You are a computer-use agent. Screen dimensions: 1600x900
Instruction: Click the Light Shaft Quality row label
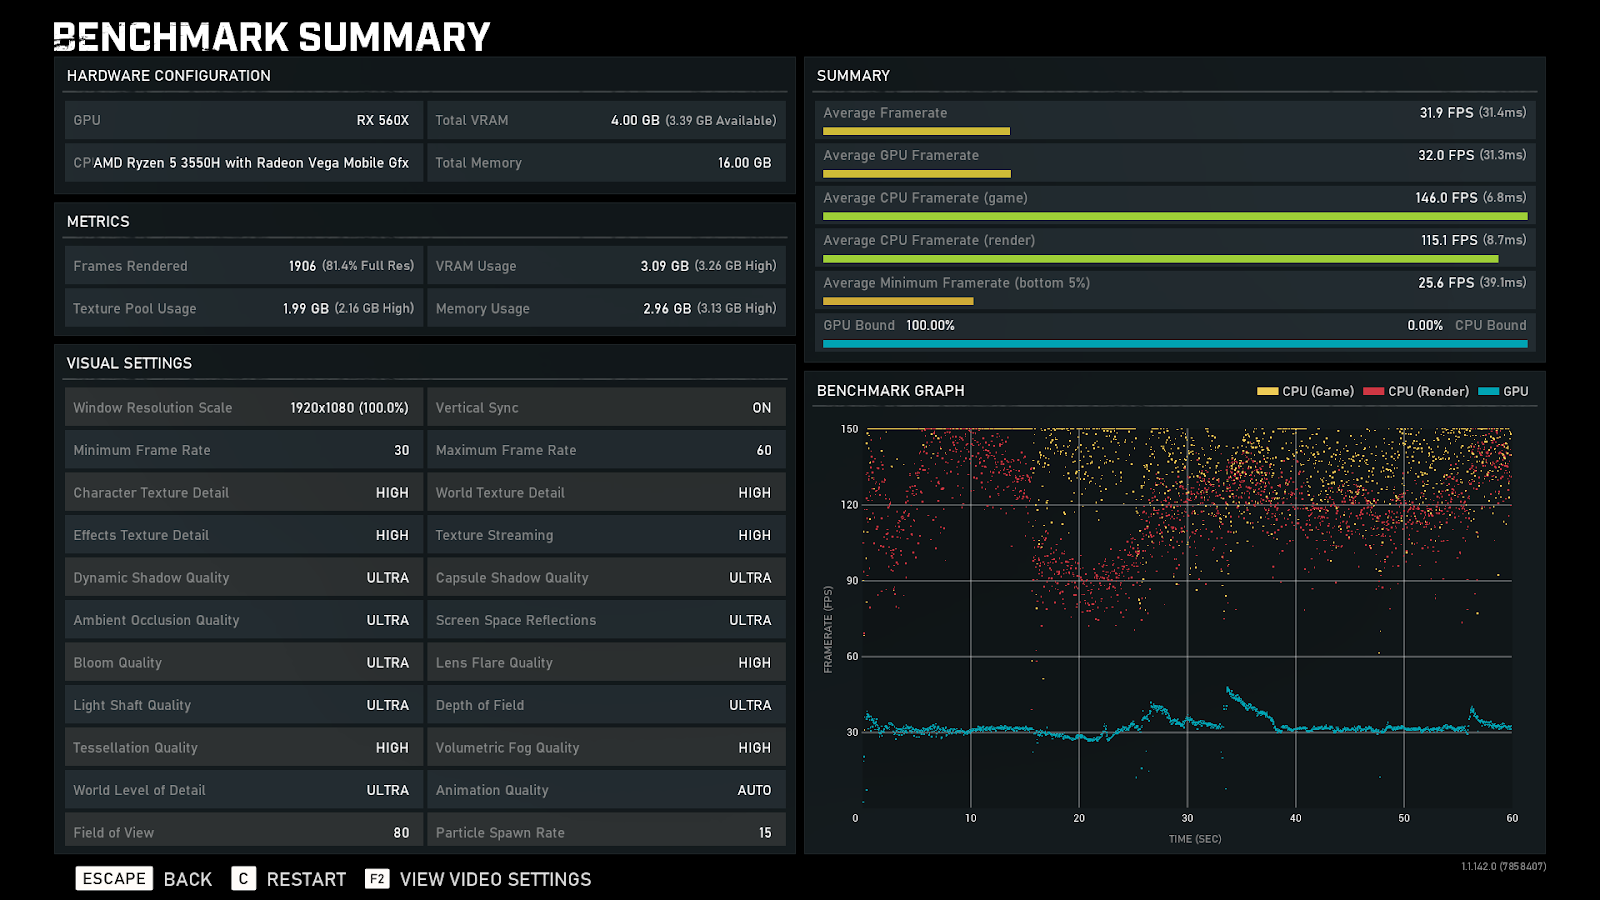[x=132, y=706]
